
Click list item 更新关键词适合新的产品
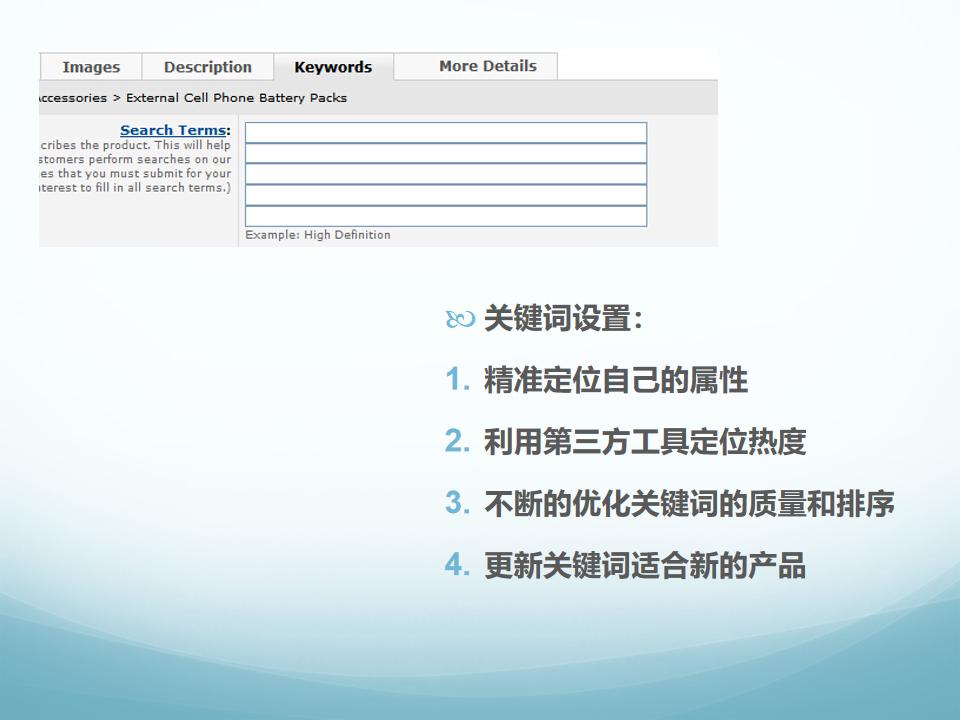tap(644, 566)
